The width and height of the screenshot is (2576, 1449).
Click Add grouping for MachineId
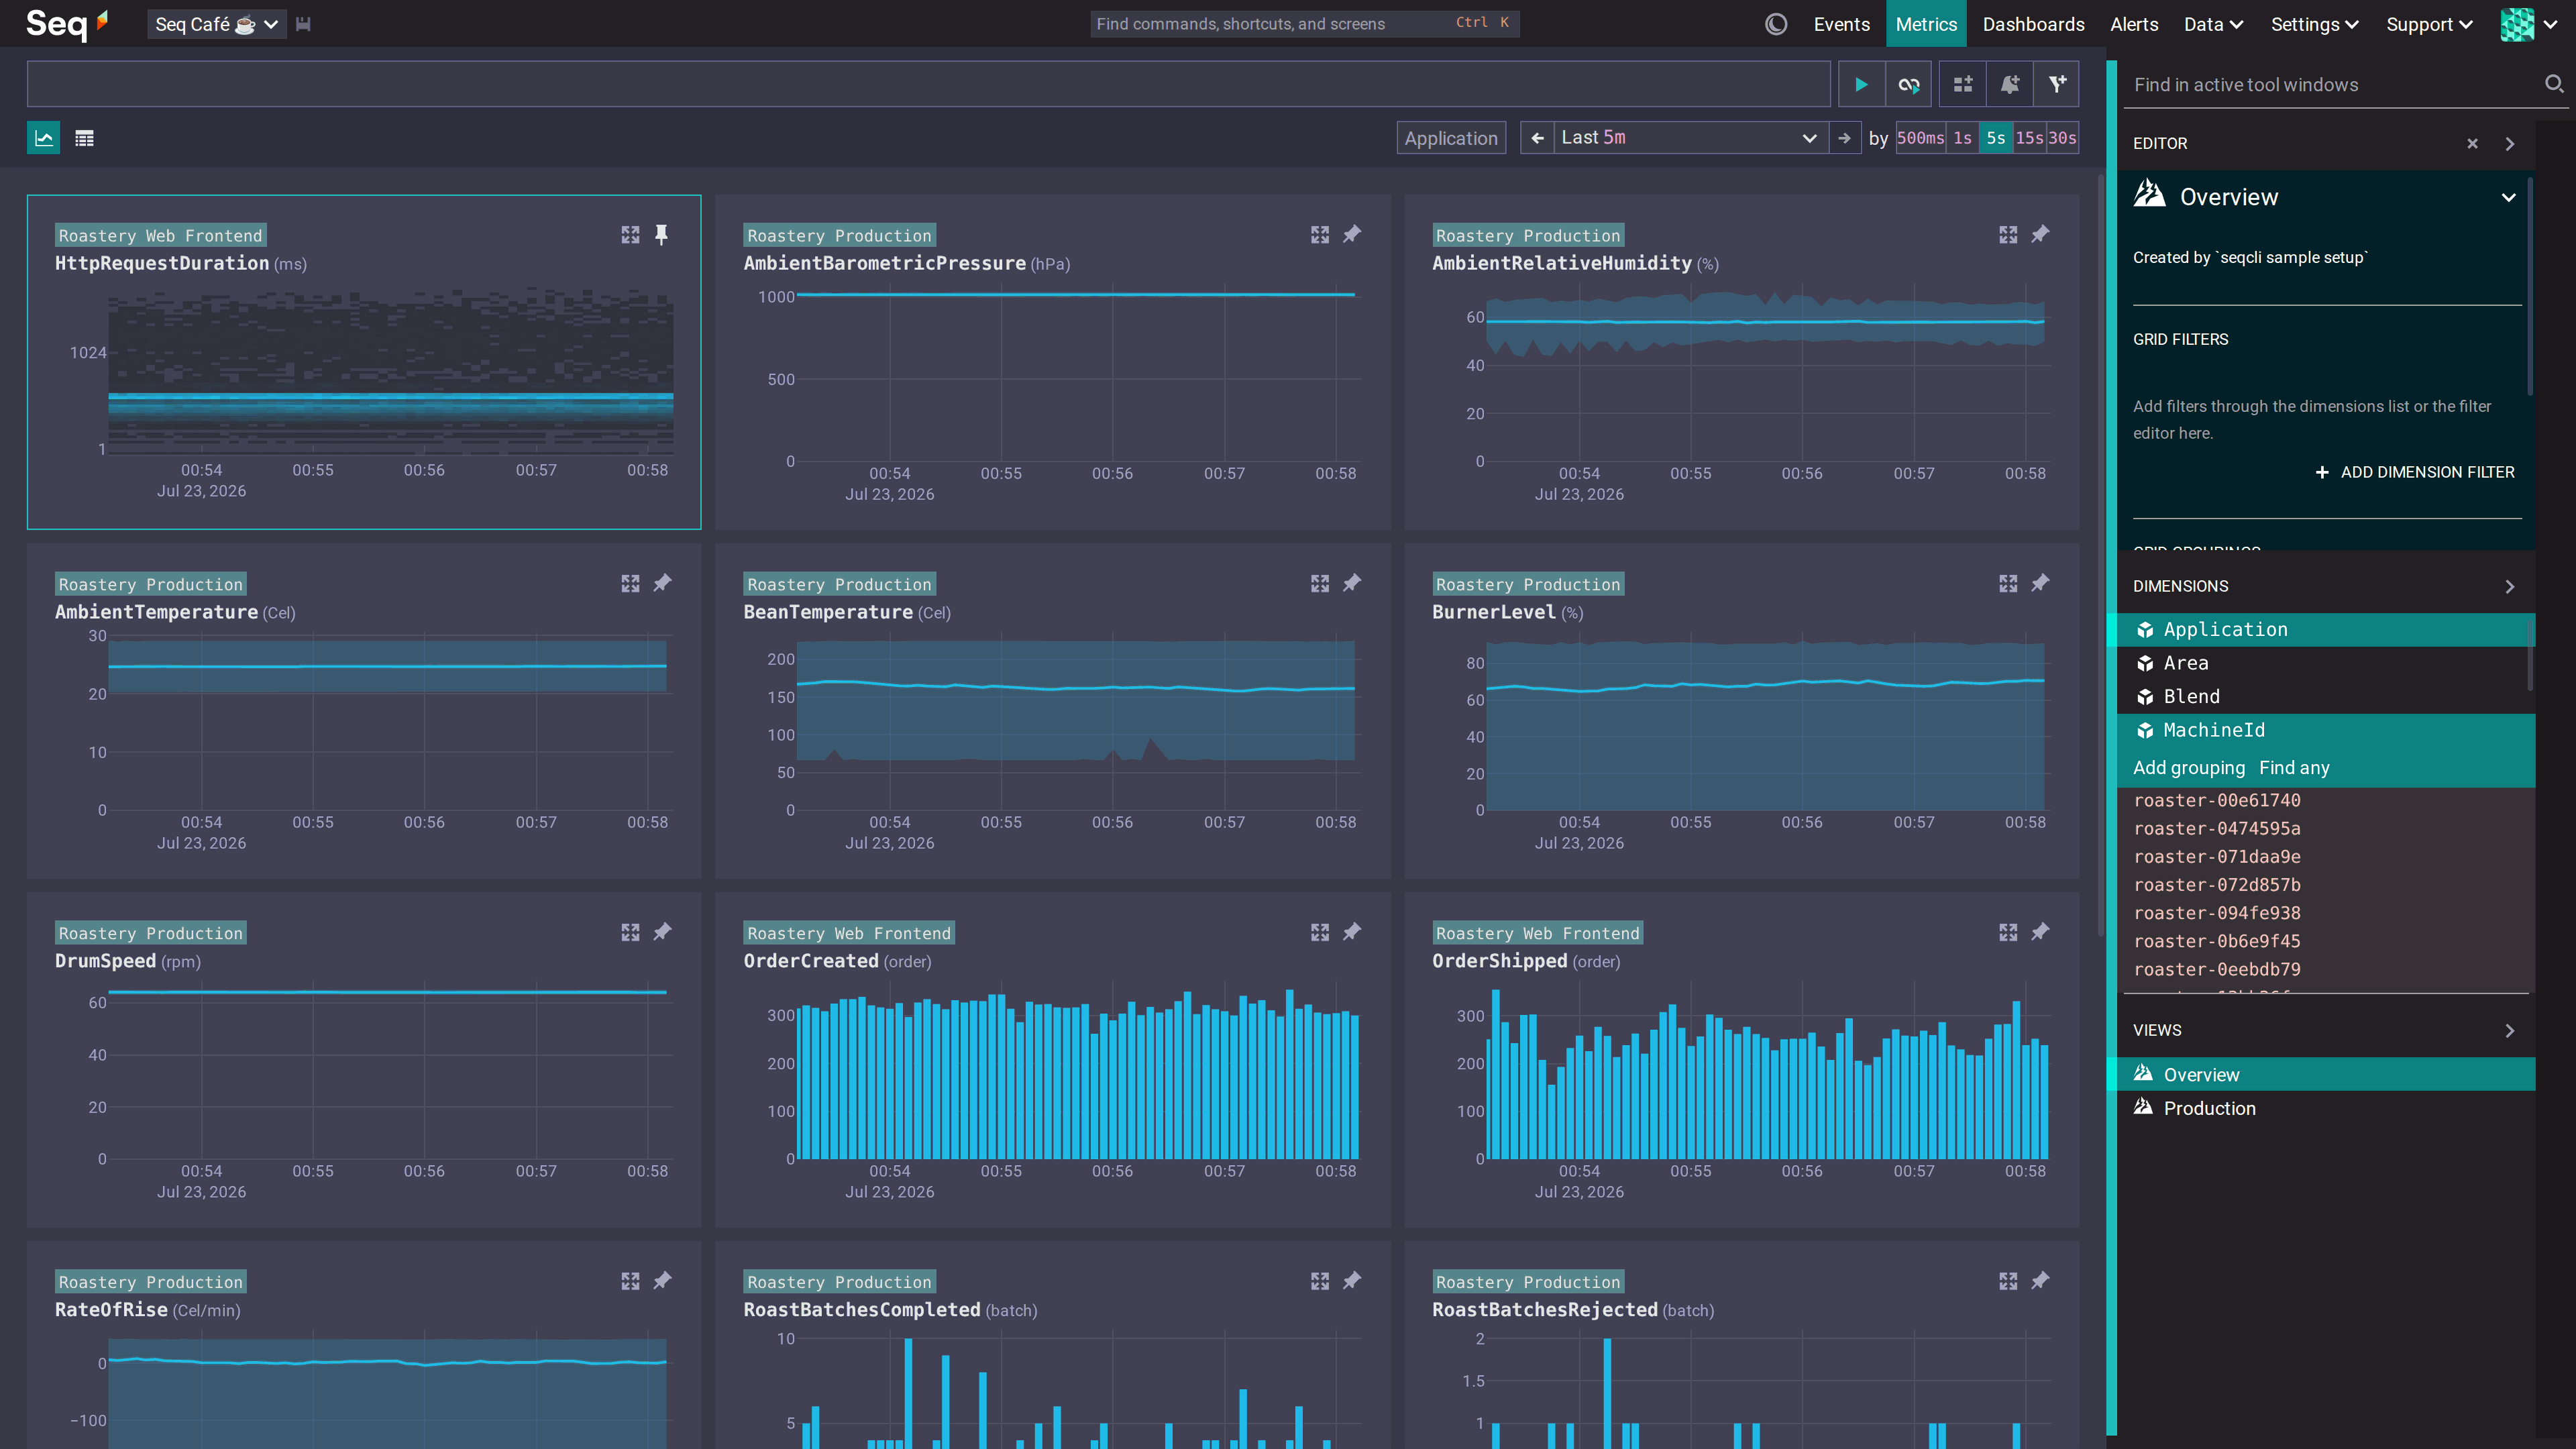tap(2189, 768)
